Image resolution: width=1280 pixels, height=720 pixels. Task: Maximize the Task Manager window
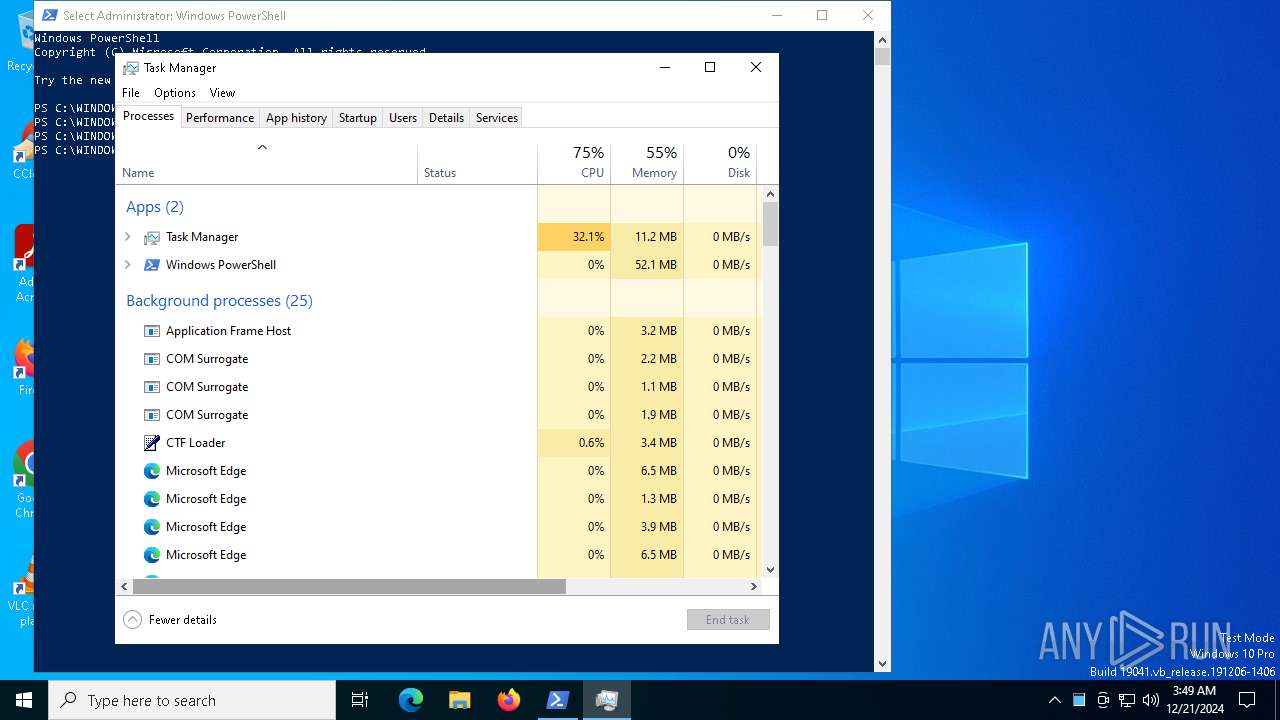tap(710, 67)
